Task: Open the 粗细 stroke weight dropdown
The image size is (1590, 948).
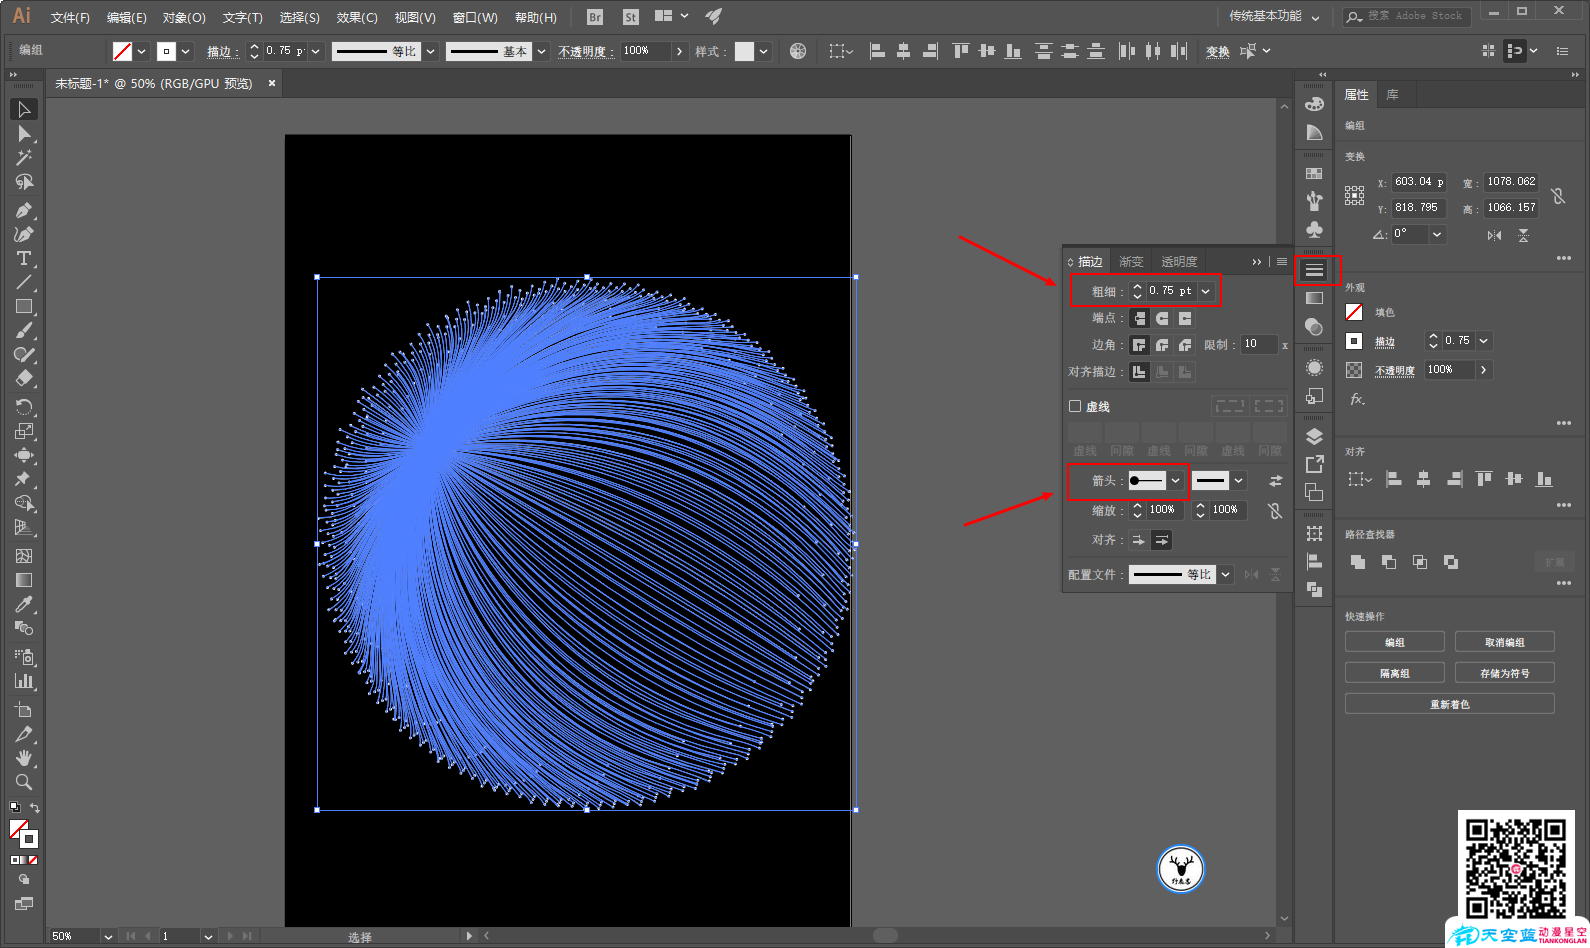Action: click(x=1206, y=291)
